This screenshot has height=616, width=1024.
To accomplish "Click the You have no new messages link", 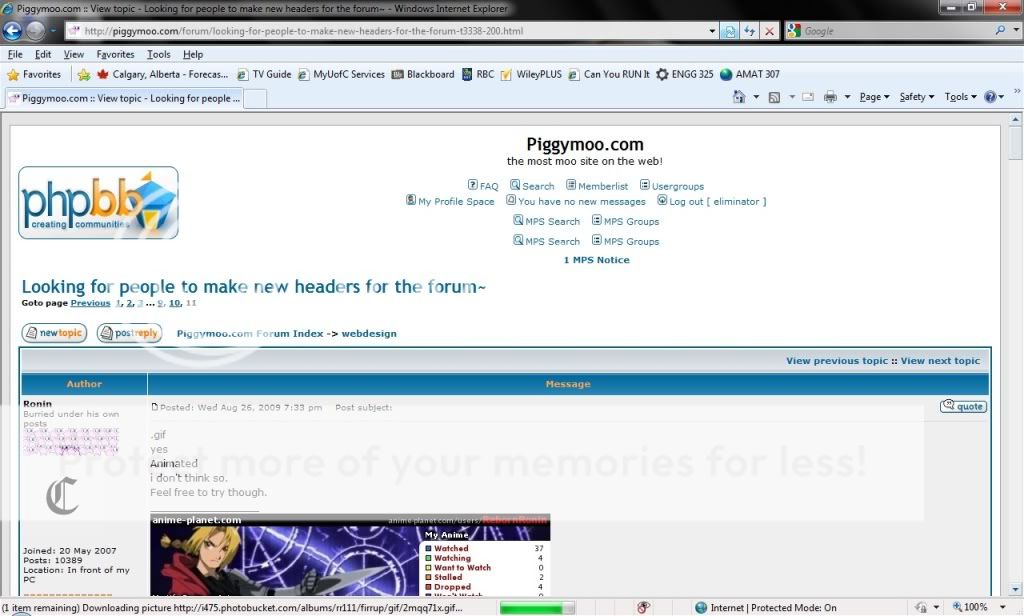I will coord(576,201).
